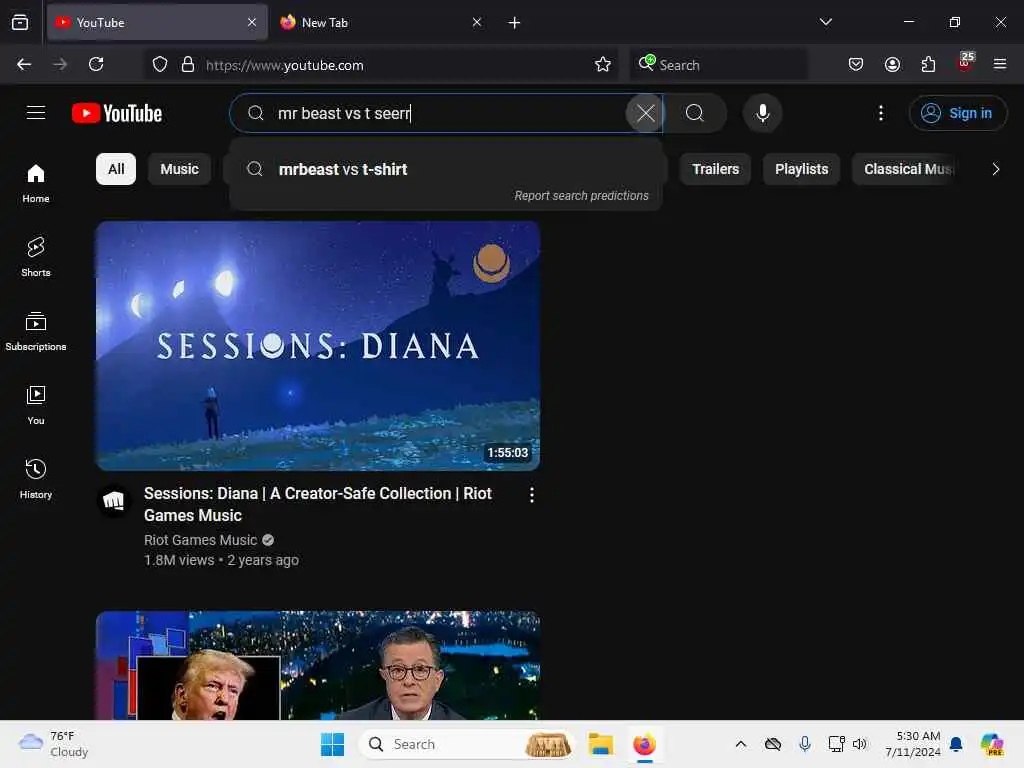
Task: Show hidden system tray icons
Action: [741, 744]
